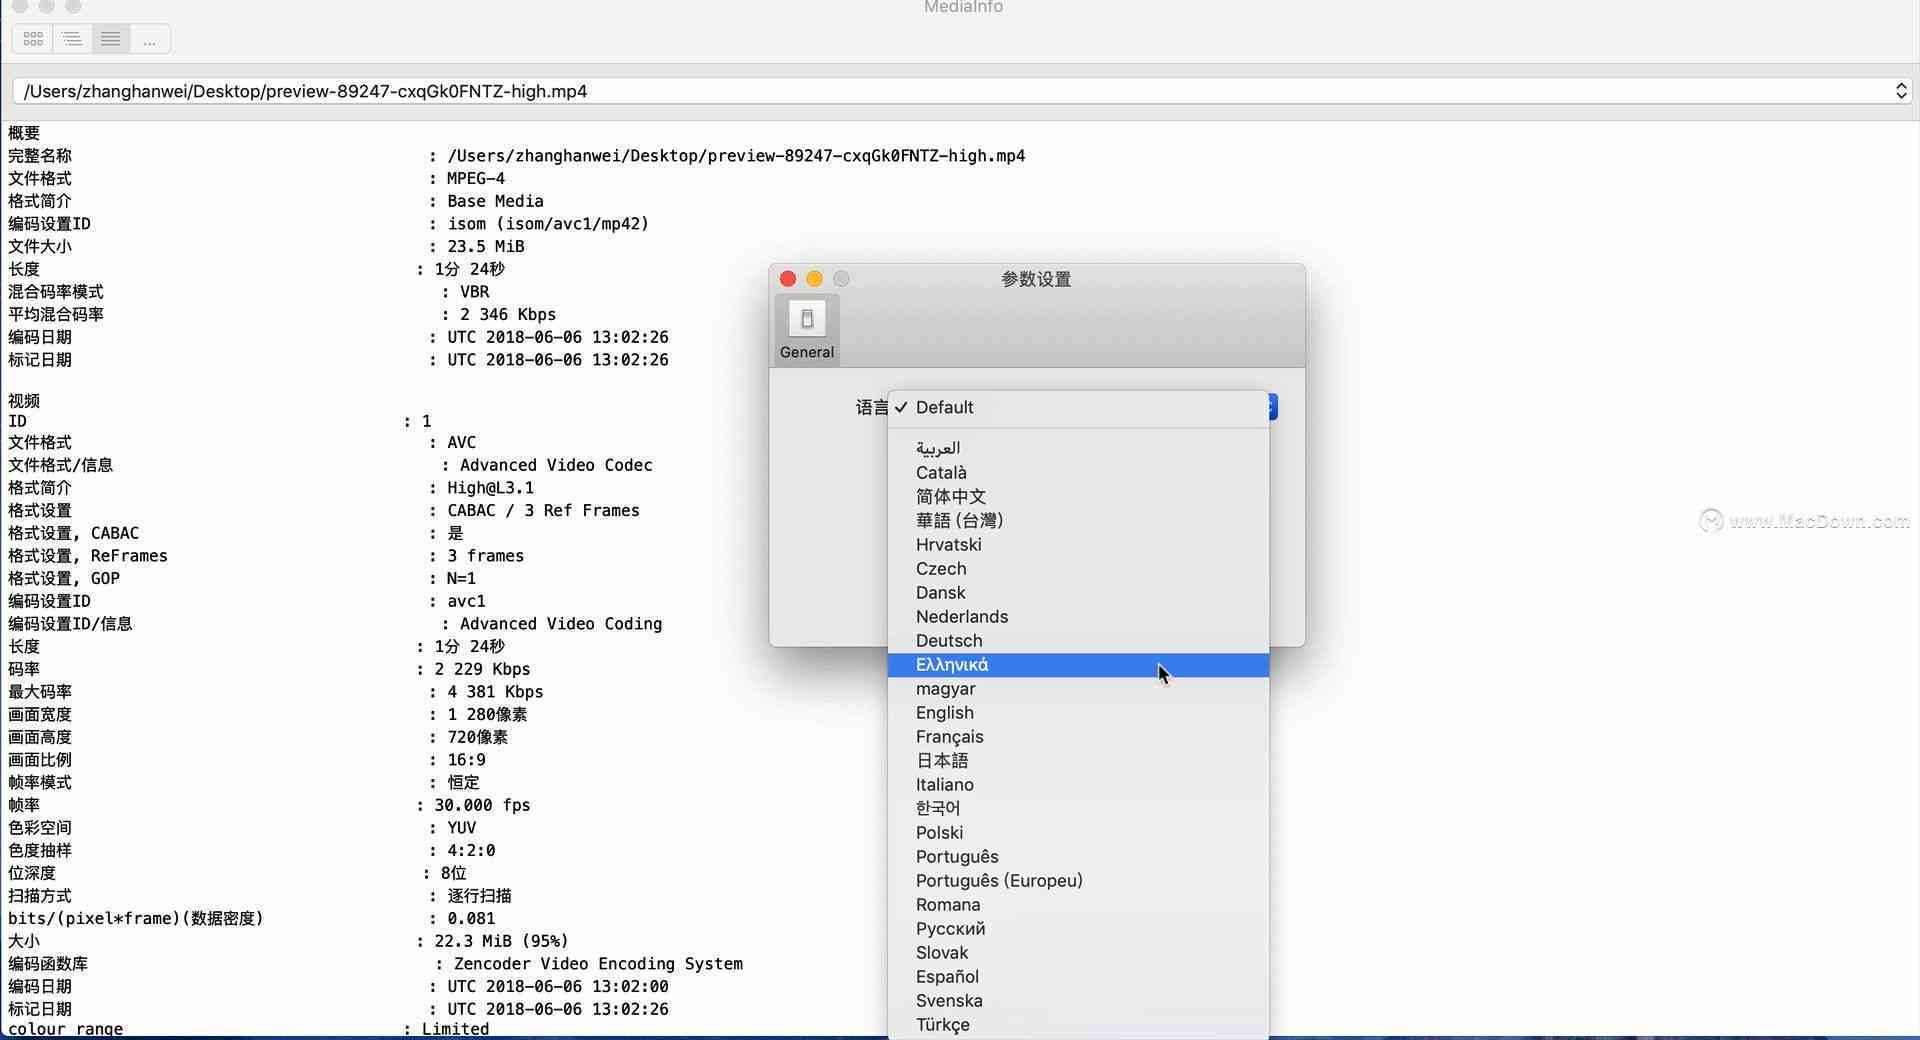
Task: Select Romana language option
Action: pos(1078,904)
